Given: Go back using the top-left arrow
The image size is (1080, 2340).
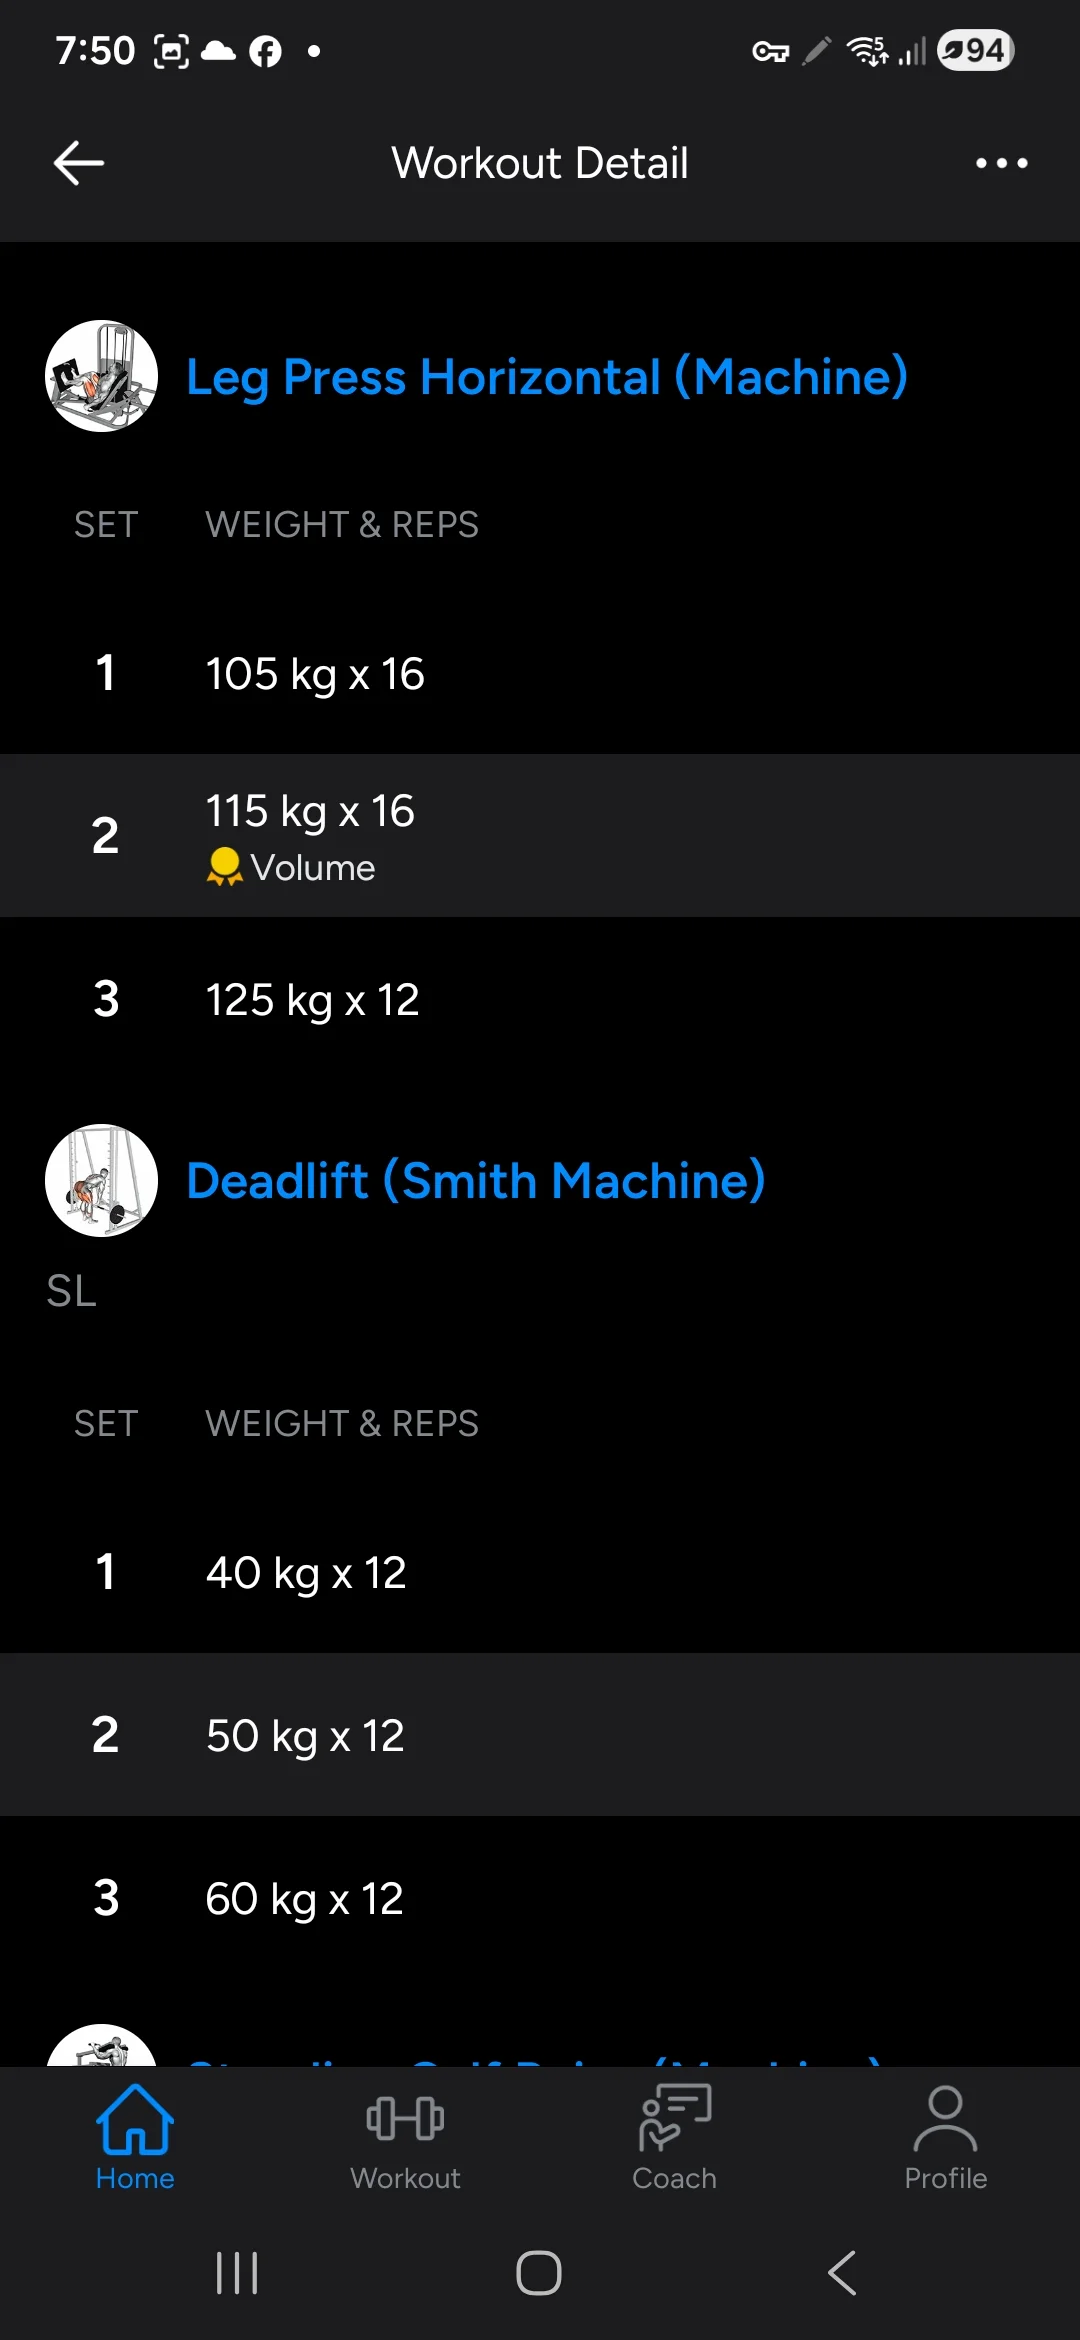Looking at the screenshot, I should 79,163.
